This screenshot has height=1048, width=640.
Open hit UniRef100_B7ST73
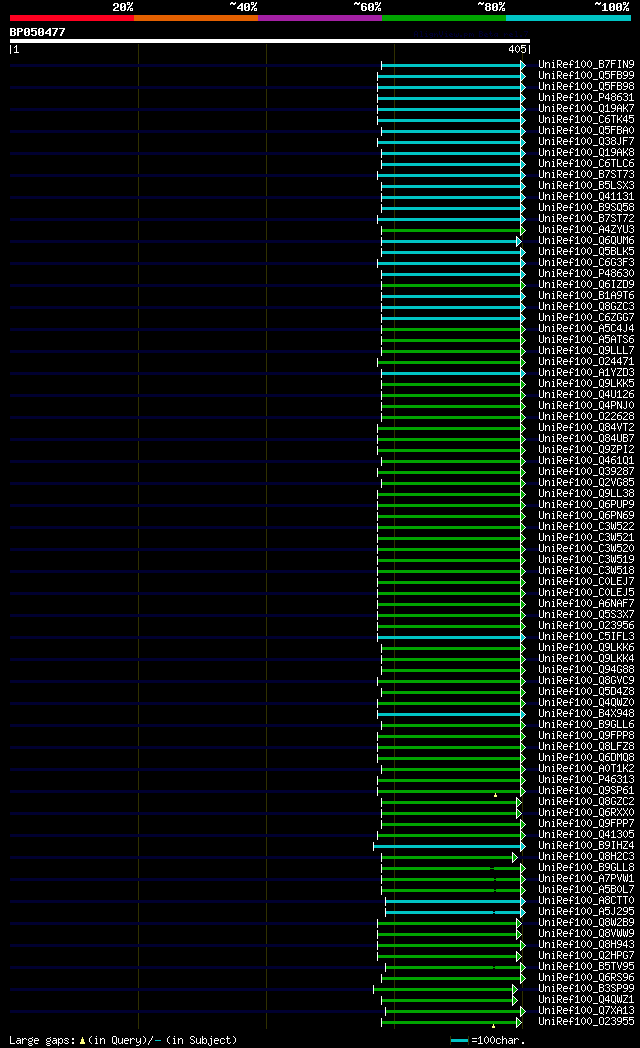587,174
